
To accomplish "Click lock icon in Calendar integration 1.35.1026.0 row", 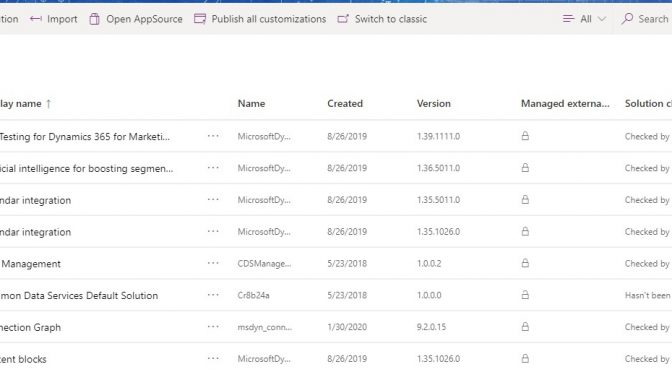I will tap(525, 231).
